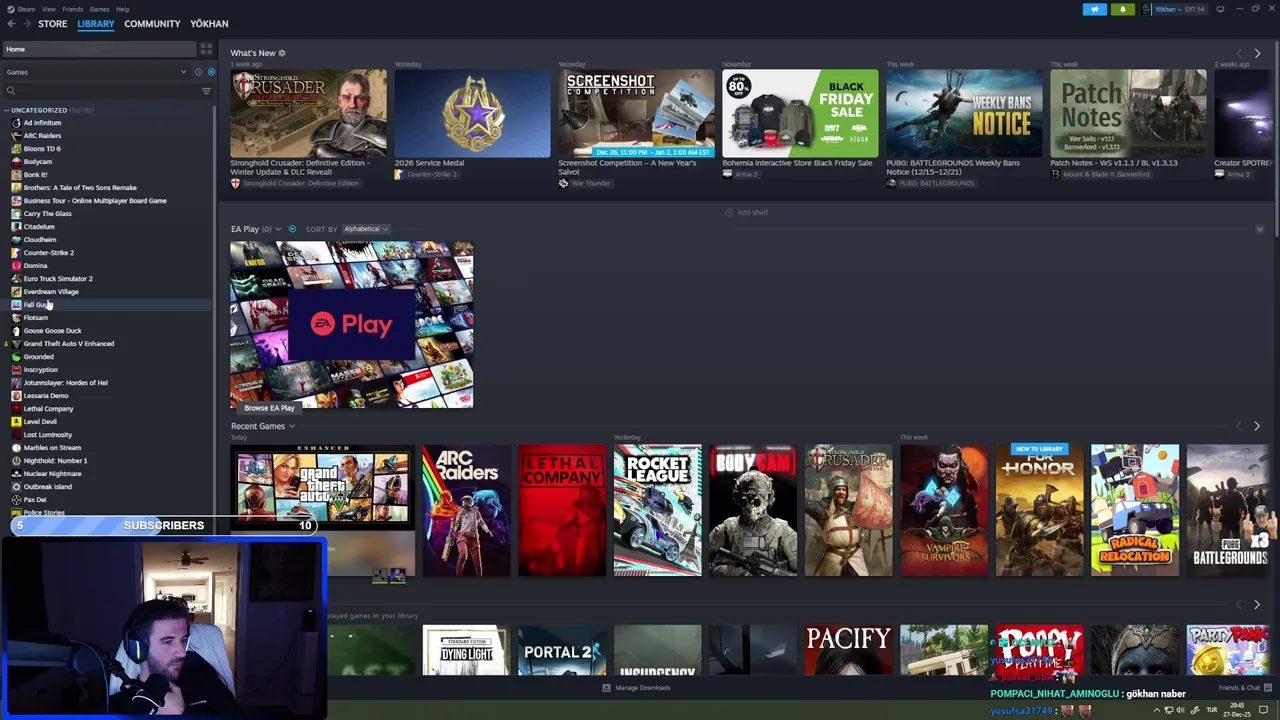Screen dimensions: 1280x720
Task: Open the YÖKHAN profile tab
Action: [x=209, y=24]
